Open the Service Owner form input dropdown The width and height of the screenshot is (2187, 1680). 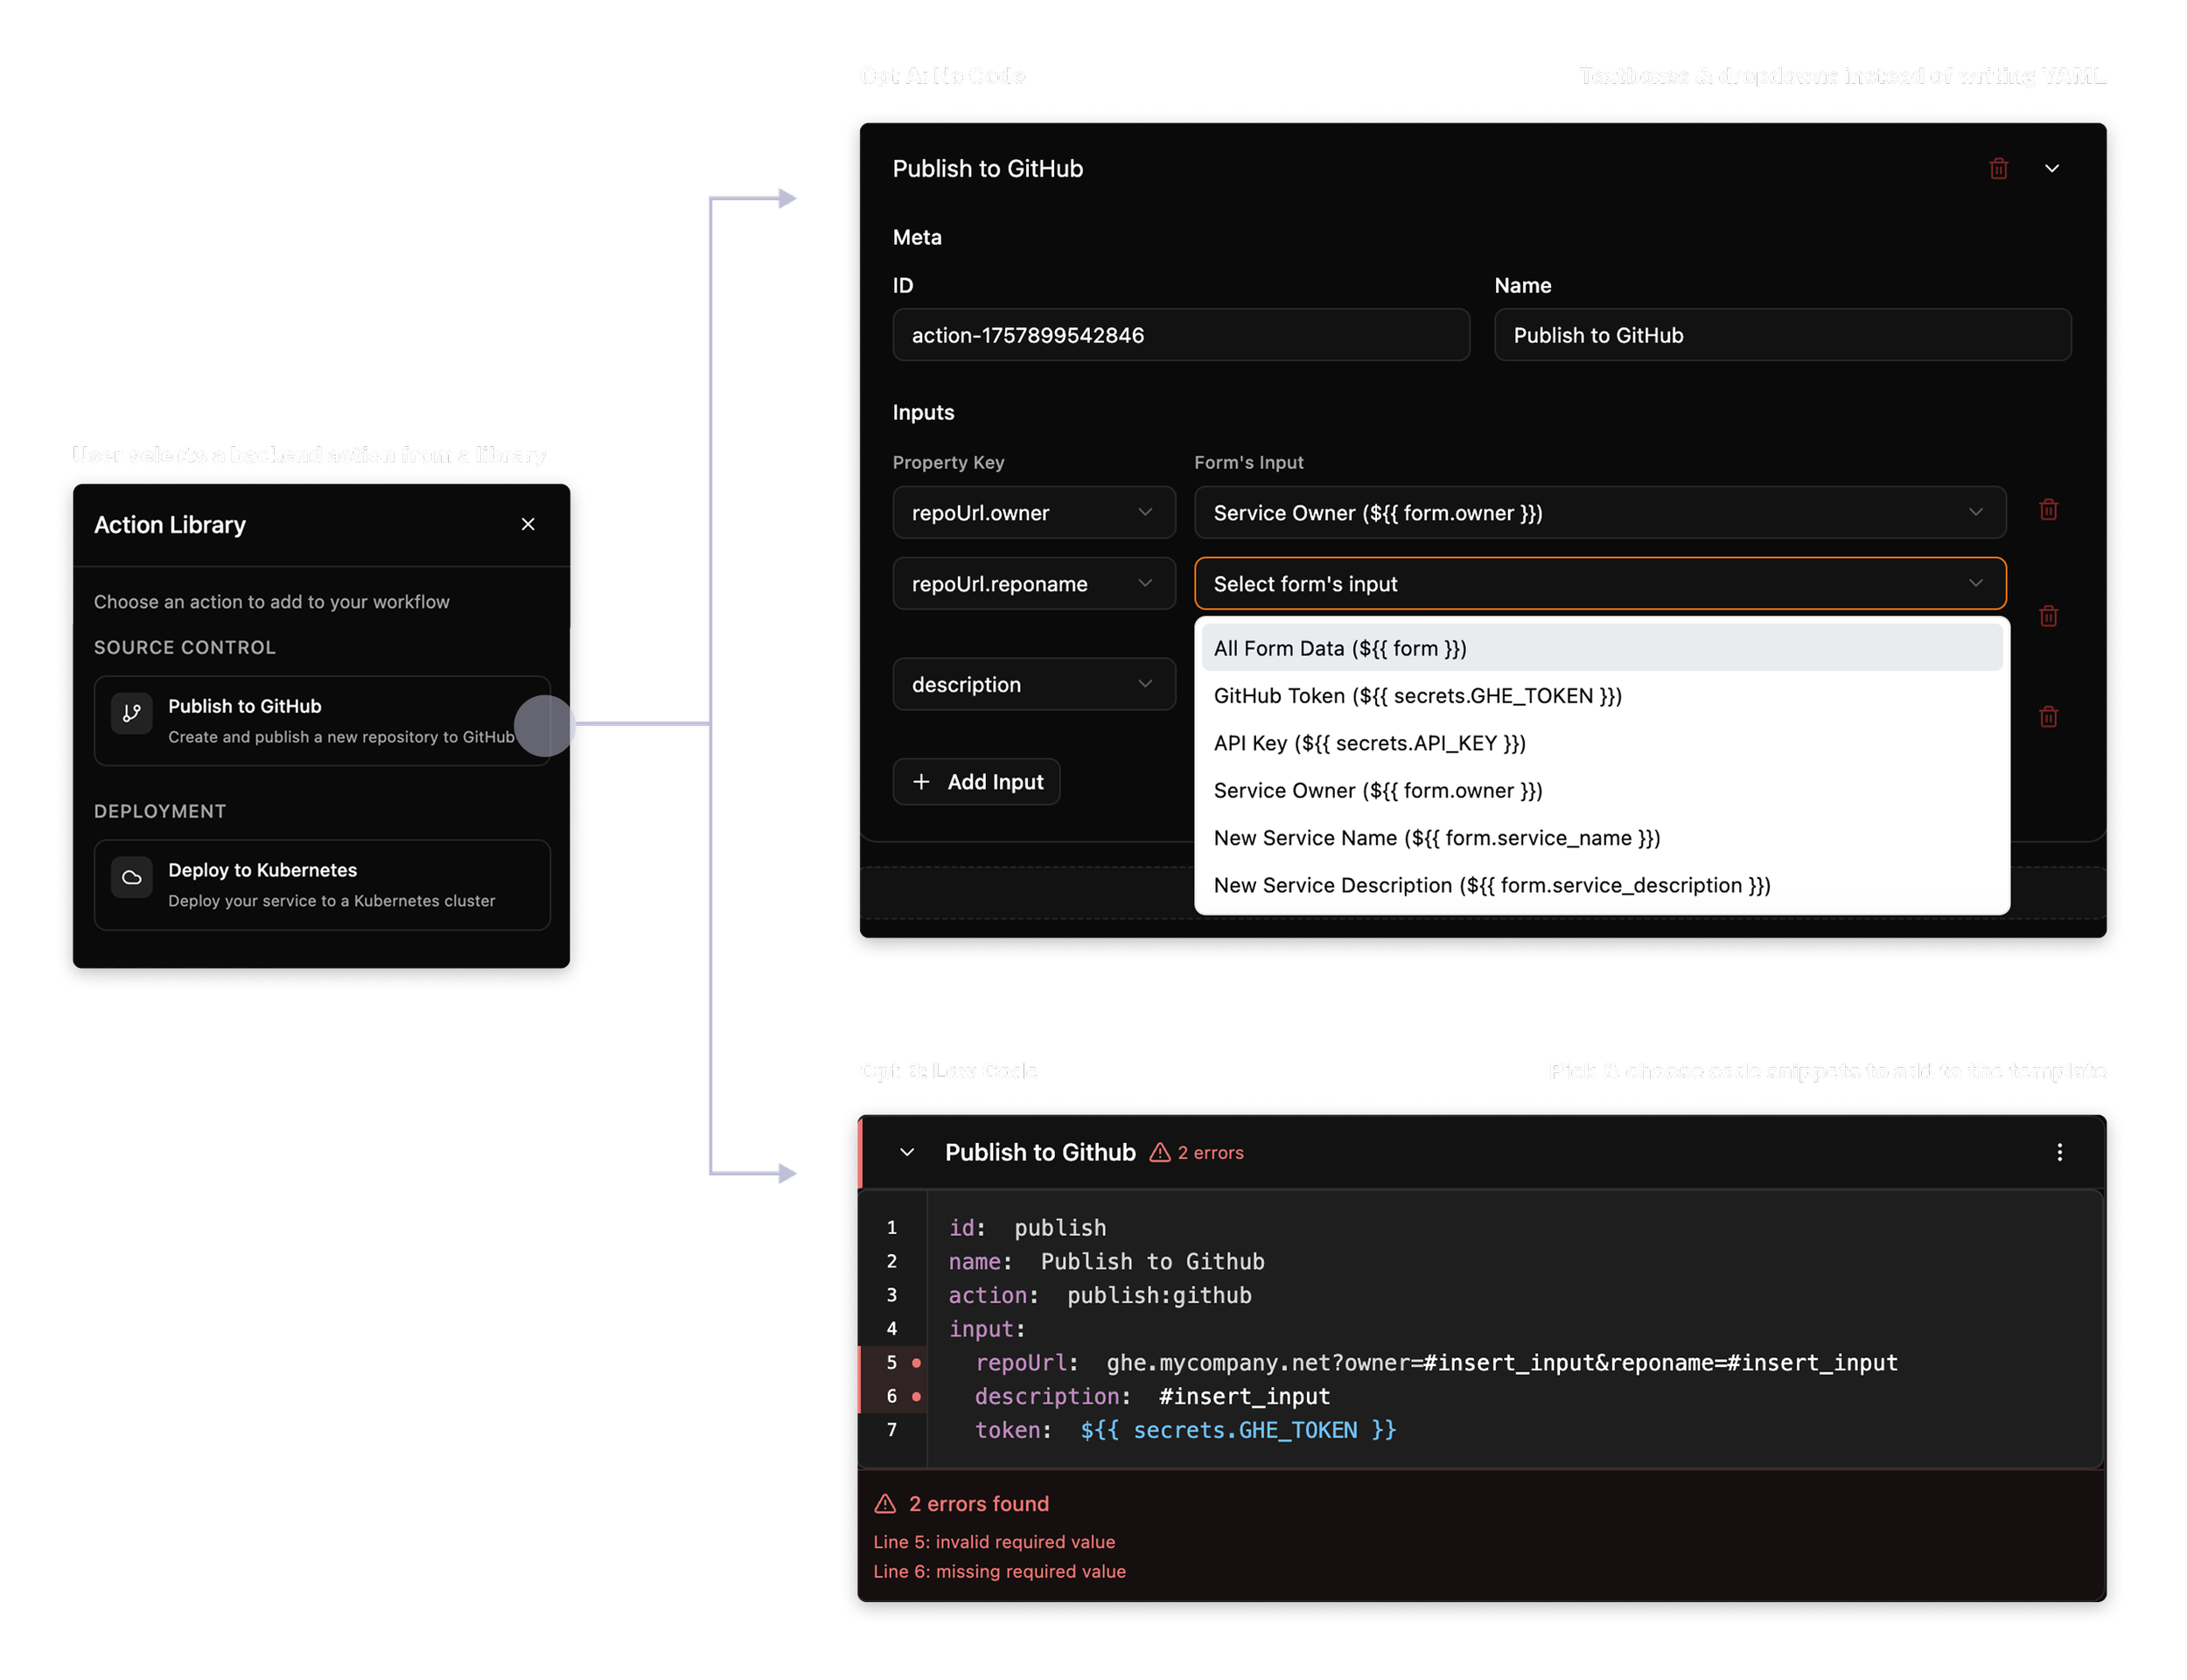coord(1599,512)
